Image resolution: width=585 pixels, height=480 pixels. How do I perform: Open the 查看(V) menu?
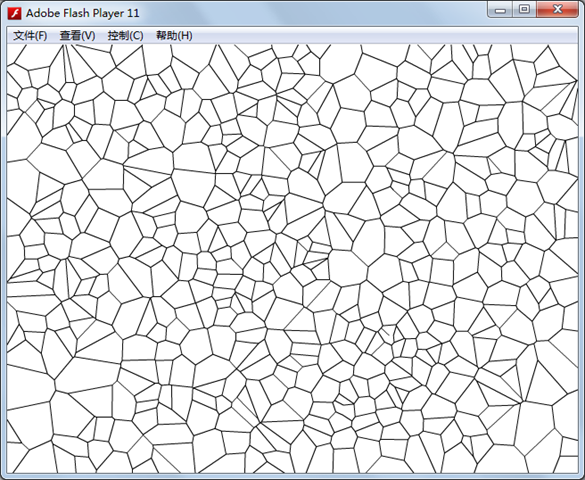pyautogui.click(x=77, y=36)
